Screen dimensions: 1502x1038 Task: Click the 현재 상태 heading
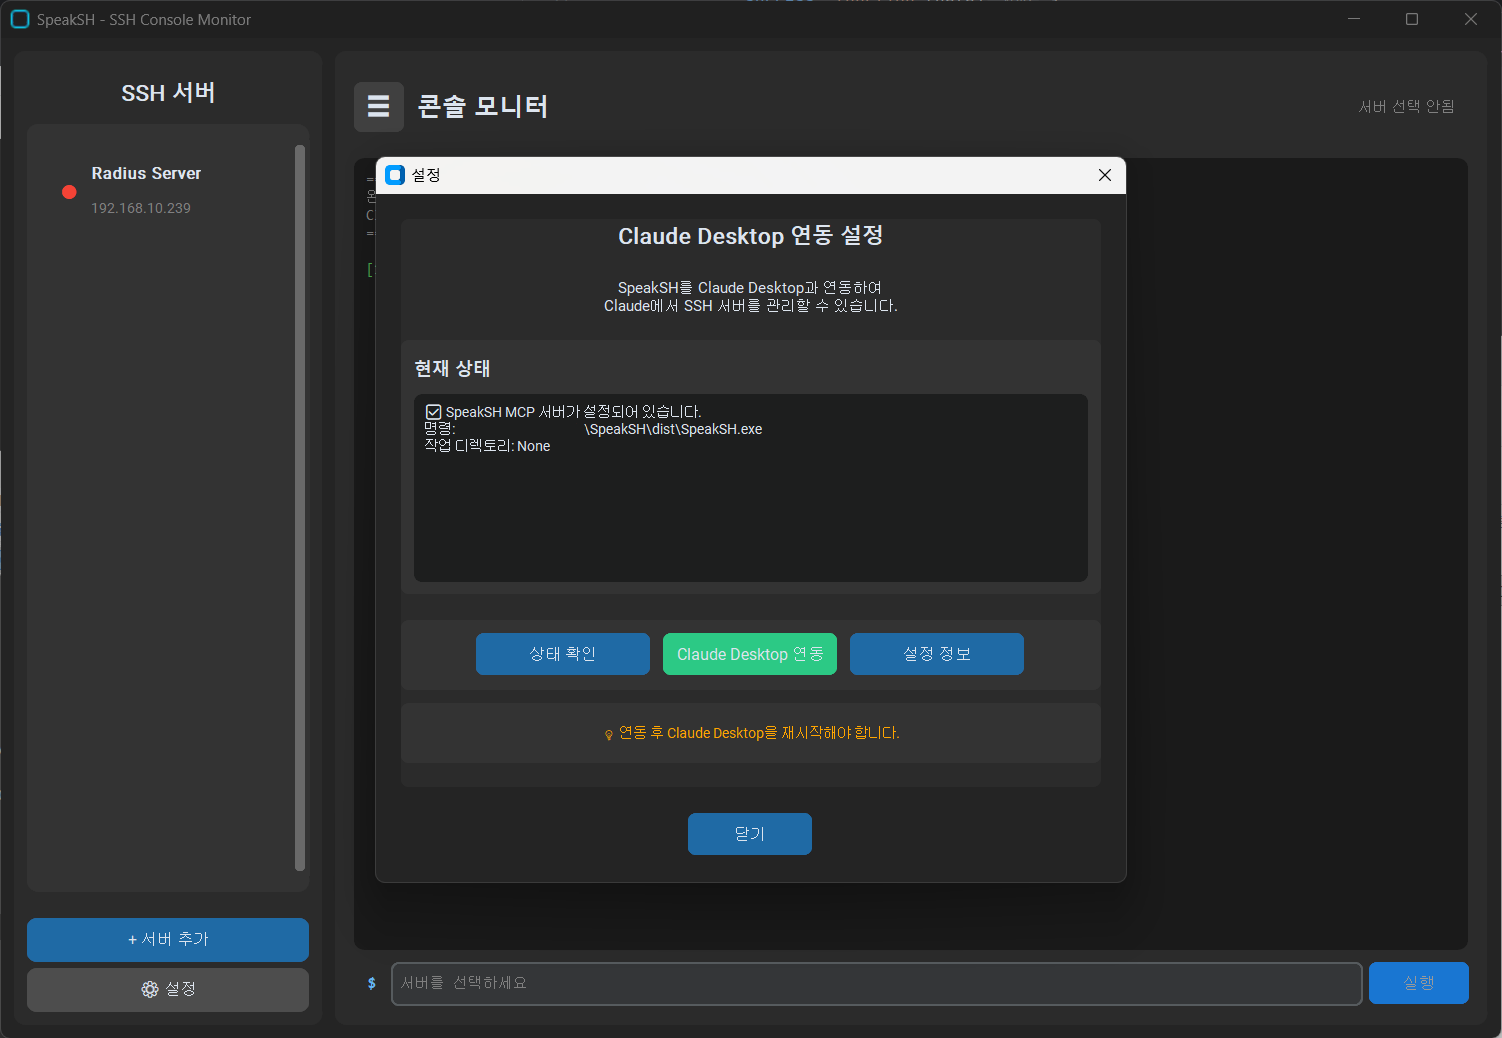click(452, 368)
